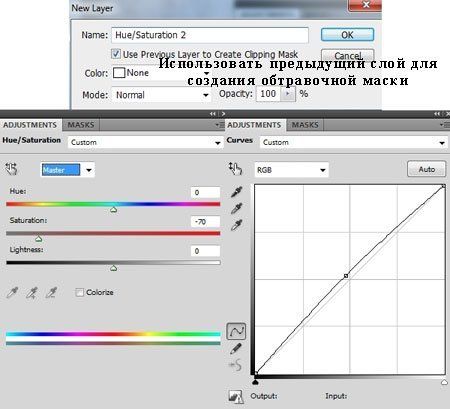Open the layer Color dropdown showing None

click(161, 73)
